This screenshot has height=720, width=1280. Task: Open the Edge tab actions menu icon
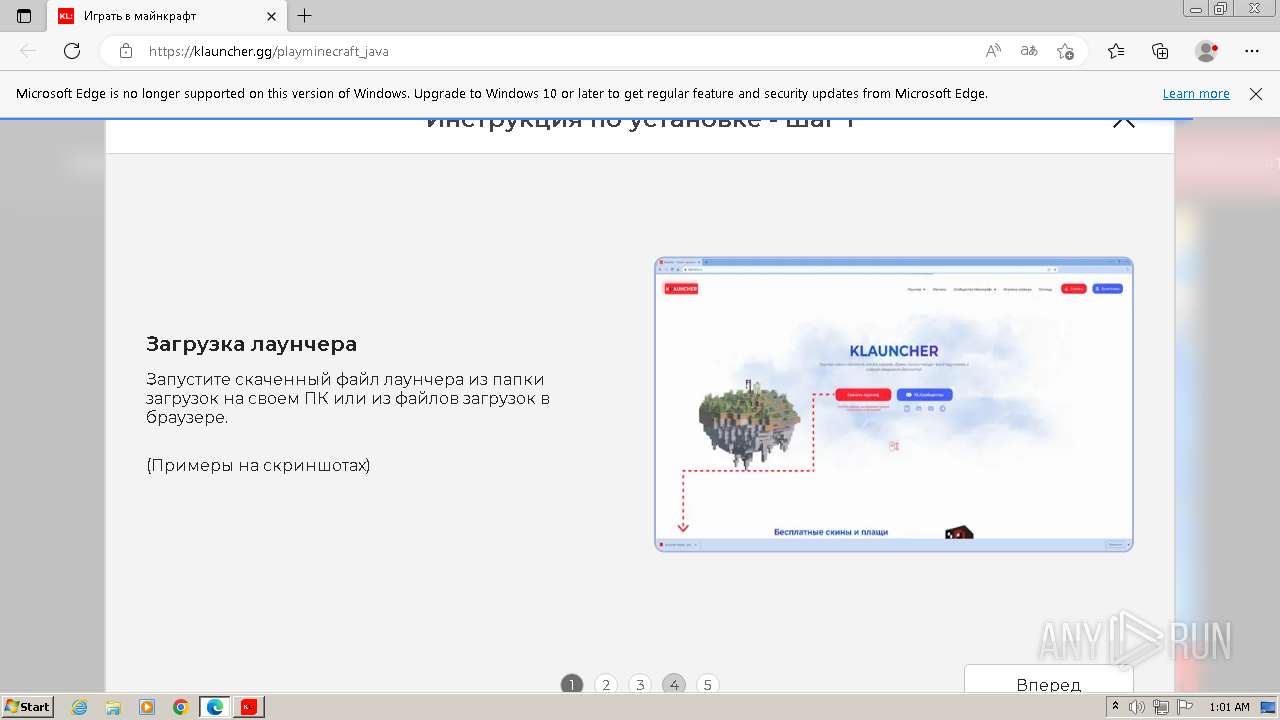[x=24, y=16]
